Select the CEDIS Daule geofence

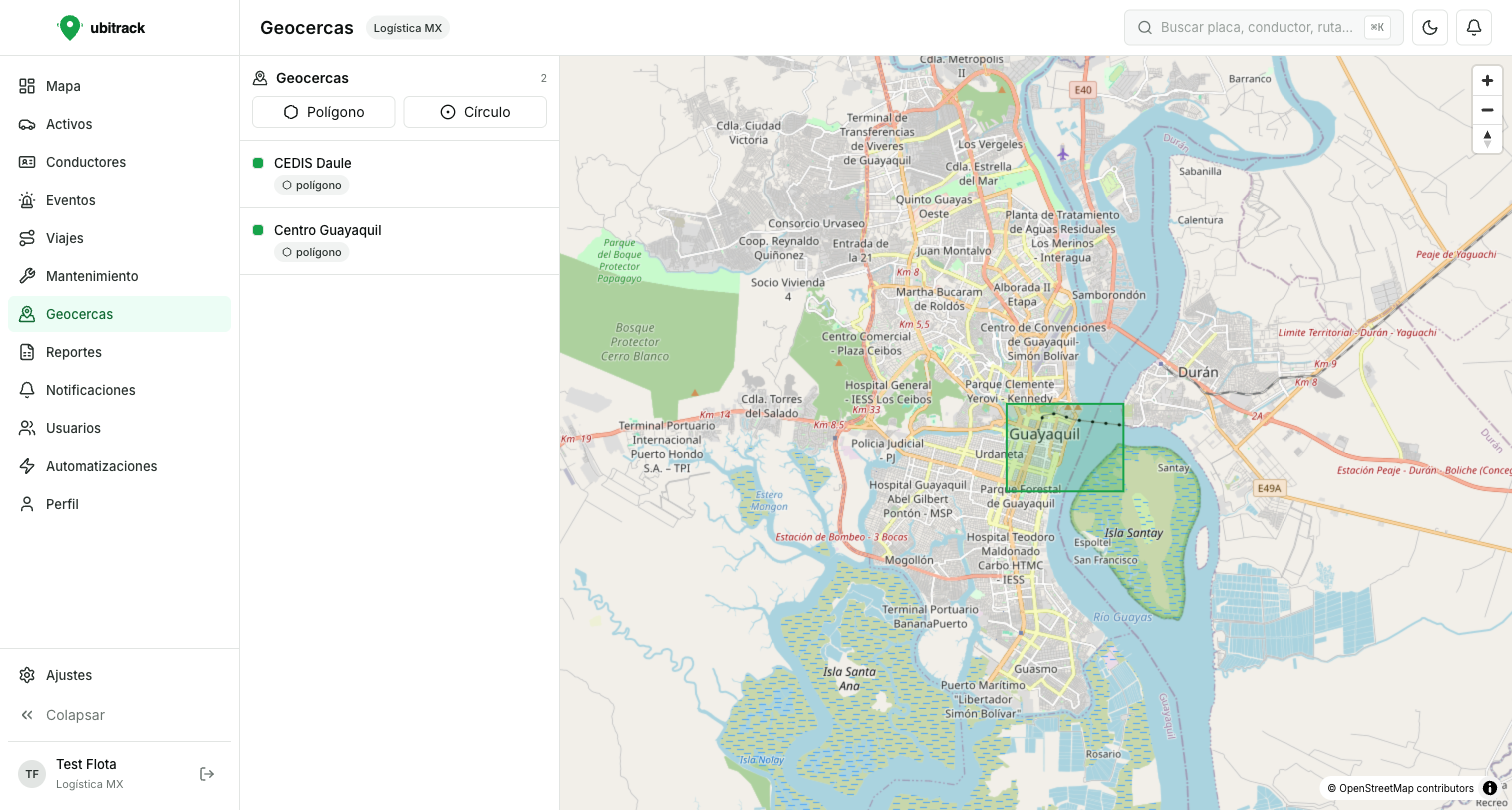pyautogui.click(x=400, y=174)
